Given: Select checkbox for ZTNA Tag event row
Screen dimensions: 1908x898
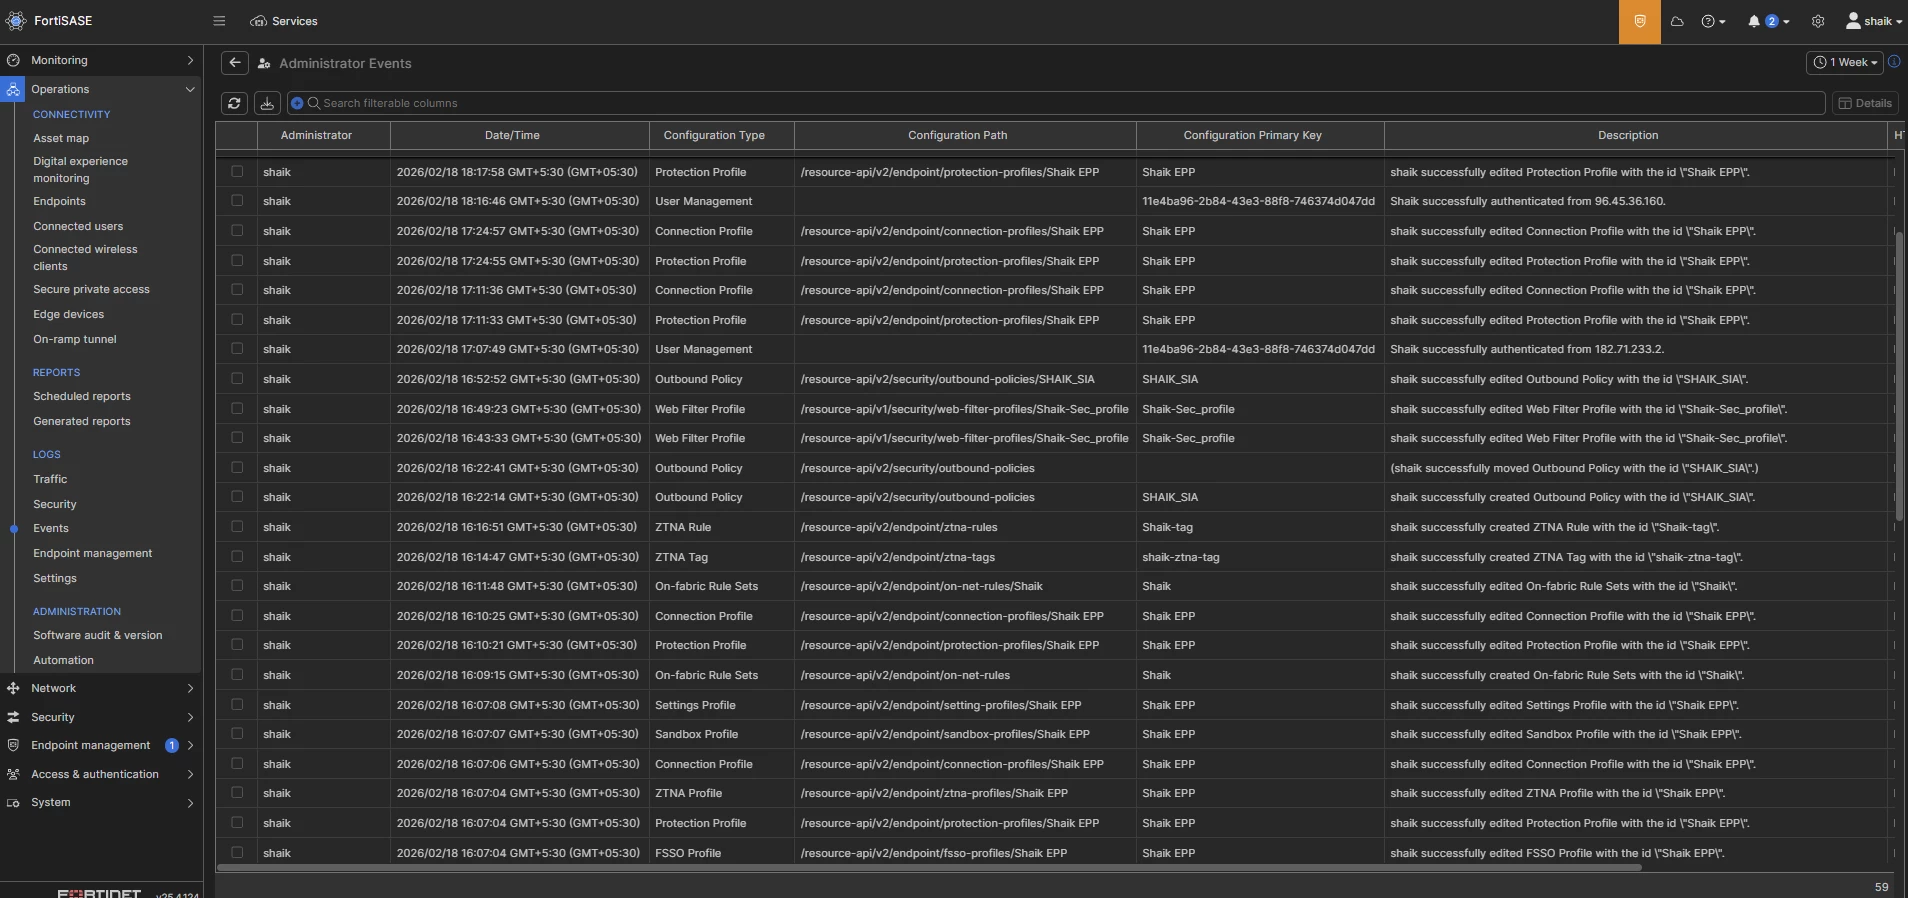Looking at the screenshot, I should tap(237, 557).
